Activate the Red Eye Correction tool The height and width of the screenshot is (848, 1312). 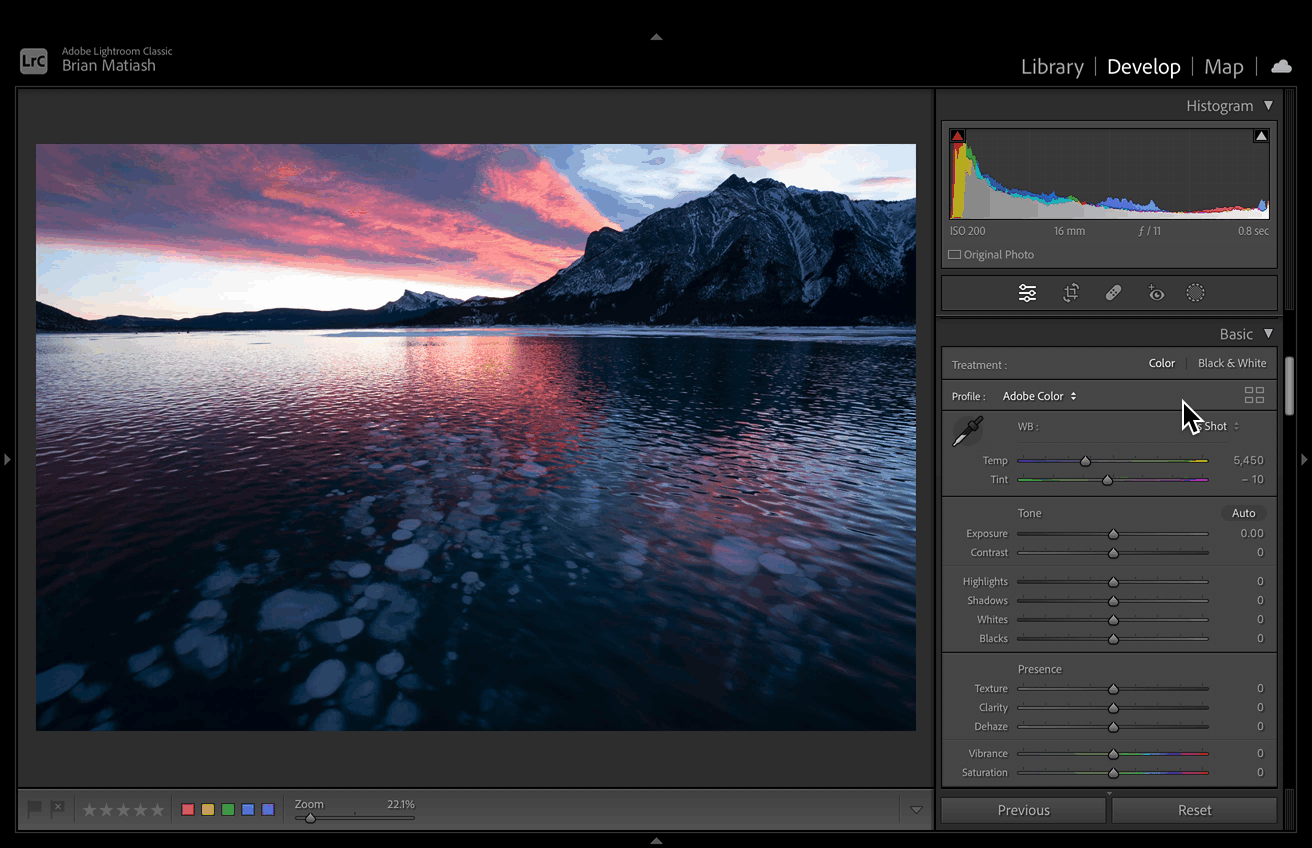click(1156, 293)
